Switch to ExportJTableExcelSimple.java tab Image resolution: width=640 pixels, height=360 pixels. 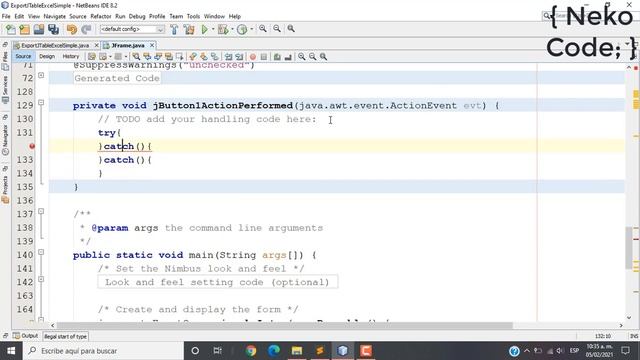pos(55,45)
